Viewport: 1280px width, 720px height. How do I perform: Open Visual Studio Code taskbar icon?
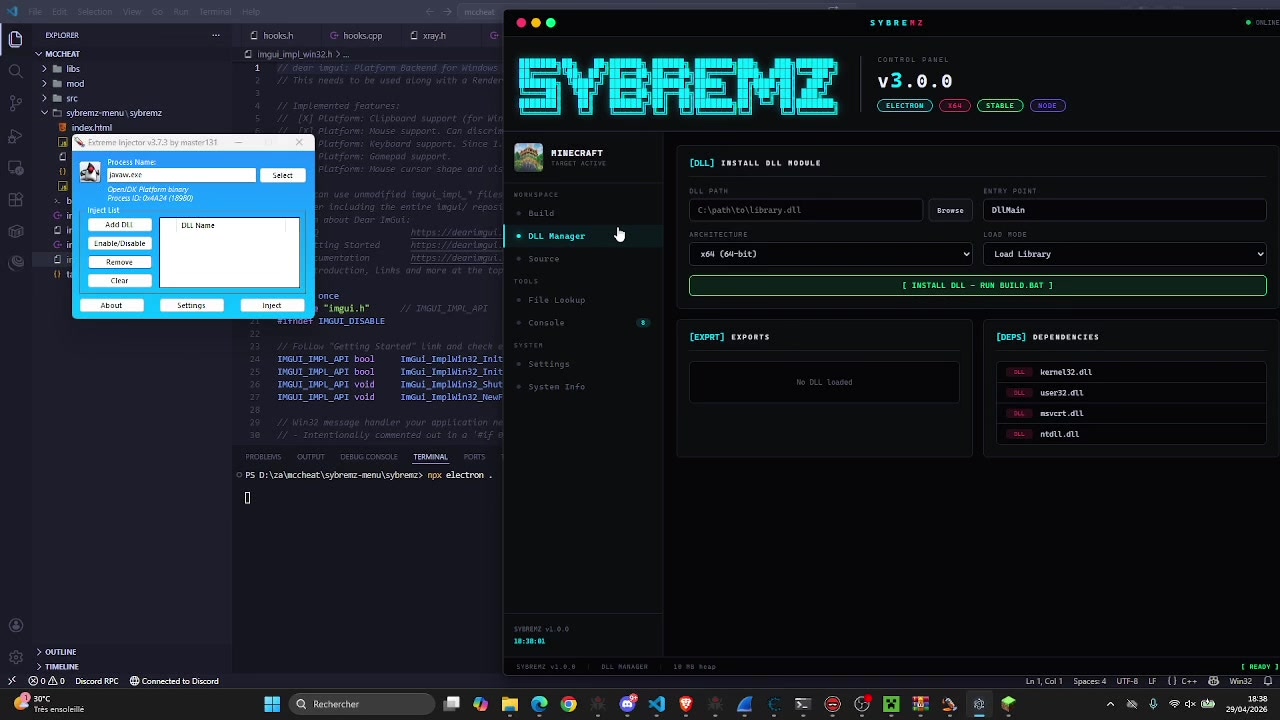coord(656,704)
